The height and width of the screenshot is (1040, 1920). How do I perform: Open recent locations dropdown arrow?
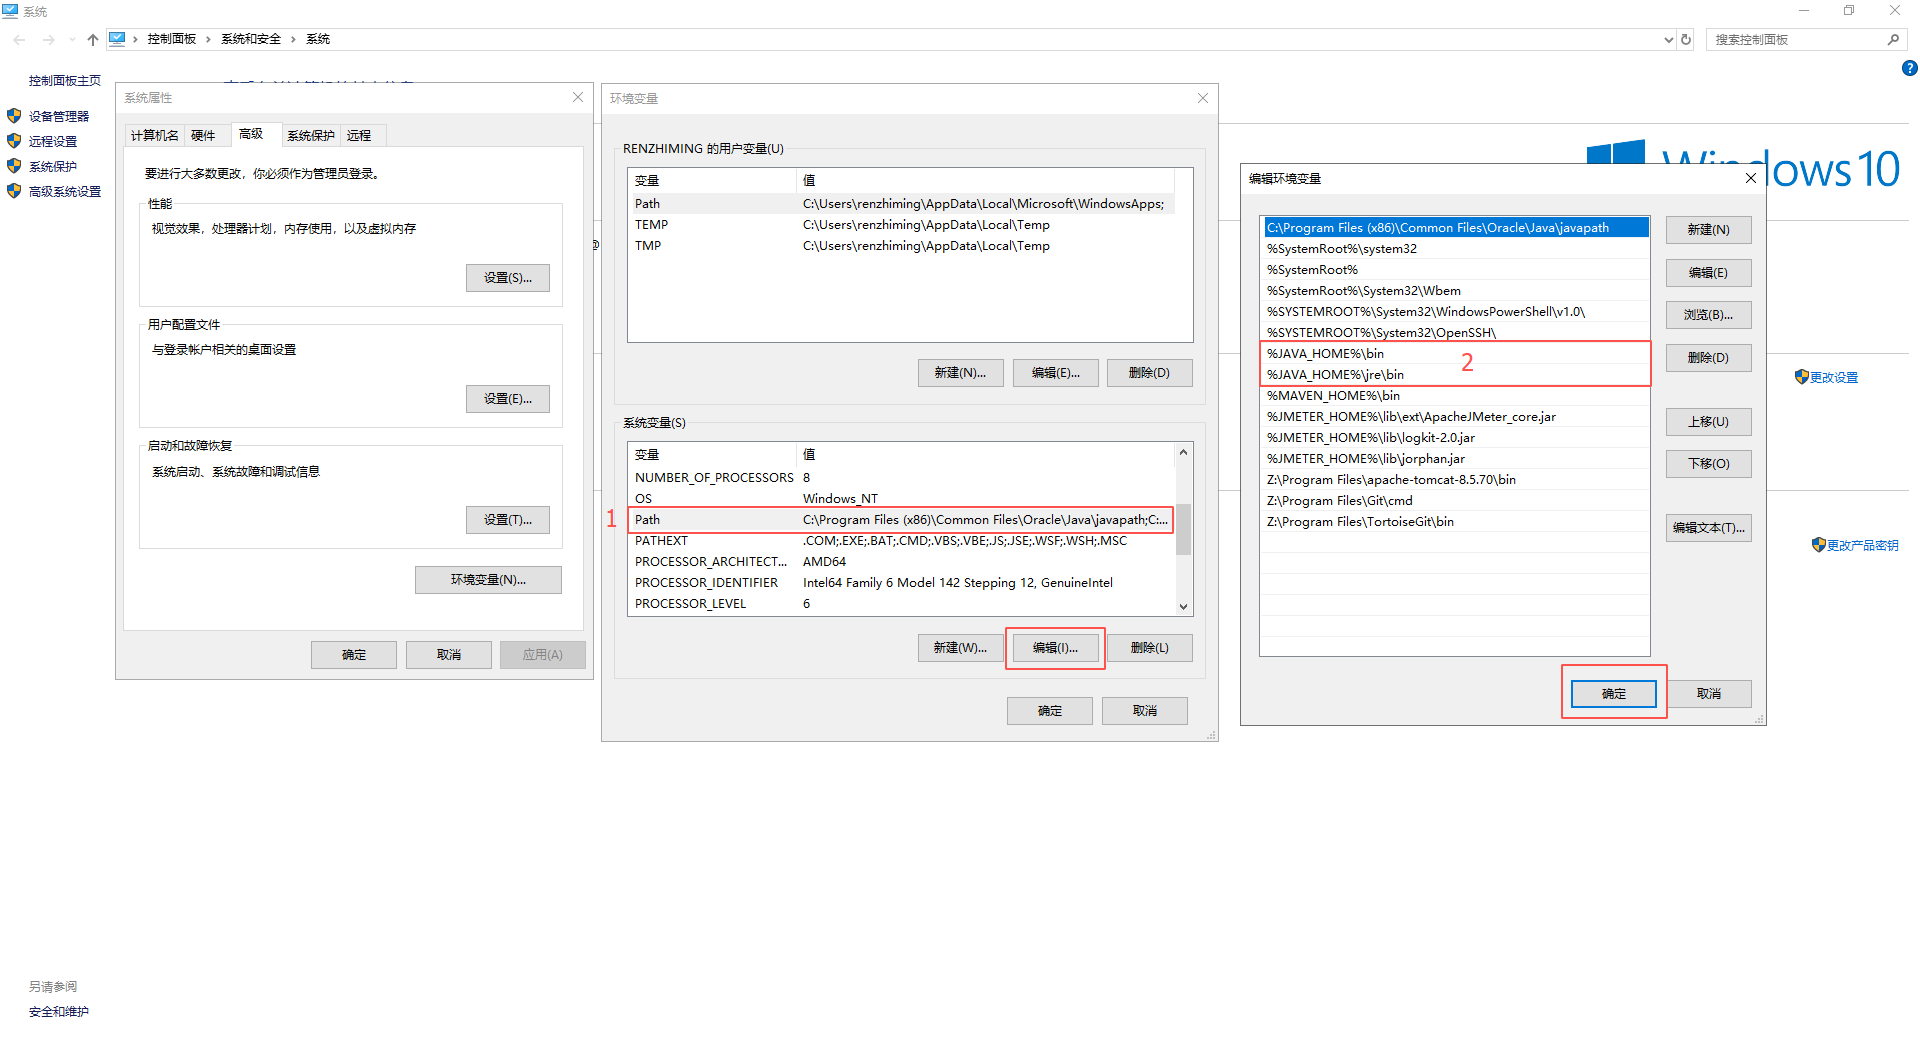[x=72, y=40]
